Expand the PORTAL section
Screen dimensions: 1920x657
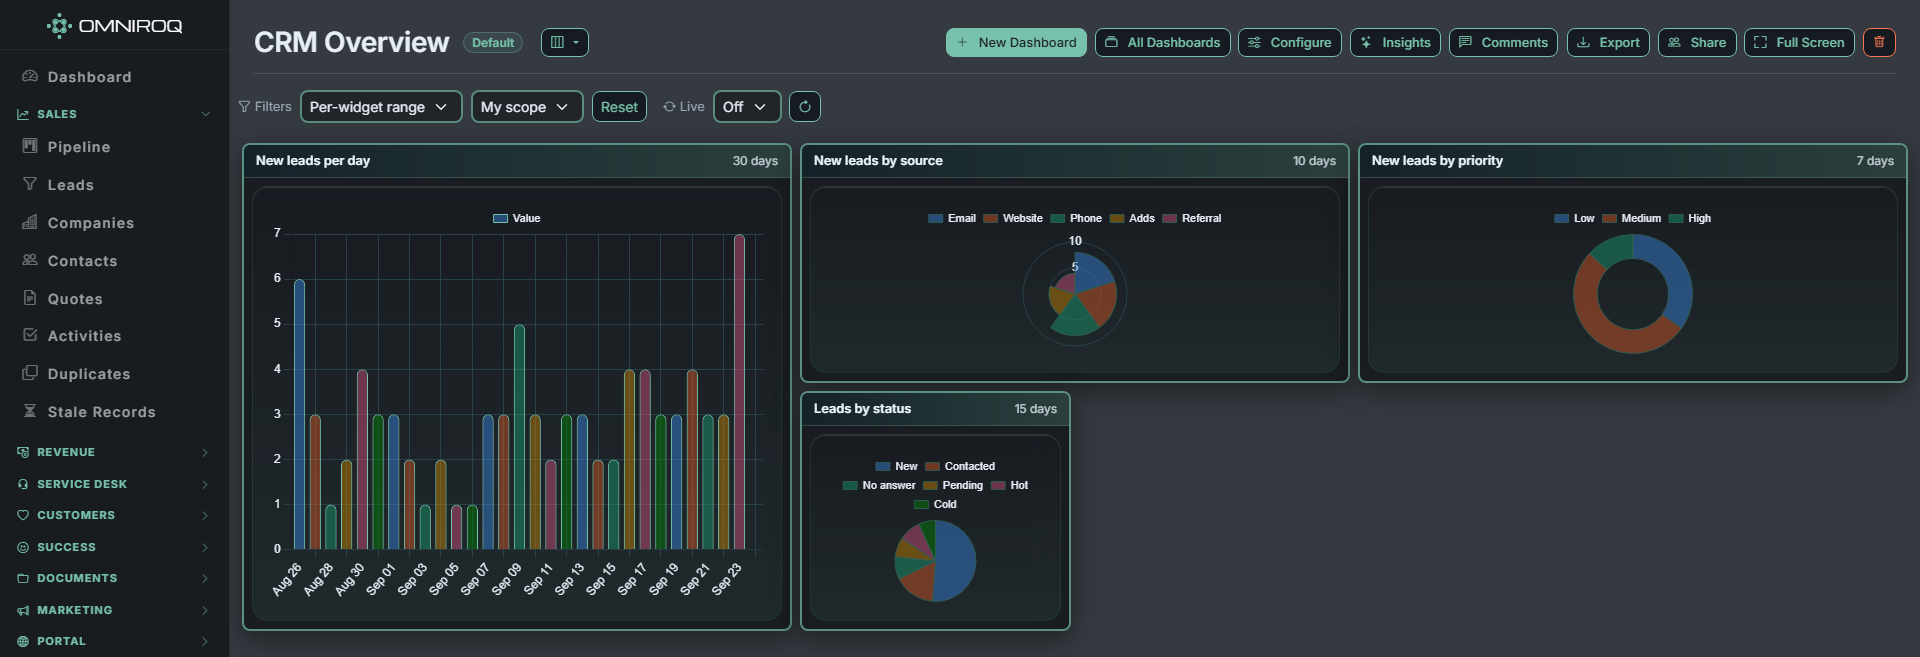114,641
